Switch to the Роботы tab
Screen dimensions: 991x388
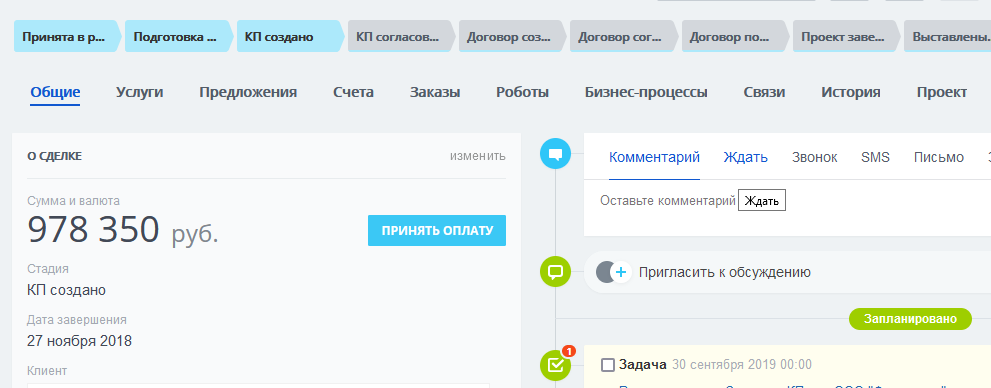coord(523,92)
